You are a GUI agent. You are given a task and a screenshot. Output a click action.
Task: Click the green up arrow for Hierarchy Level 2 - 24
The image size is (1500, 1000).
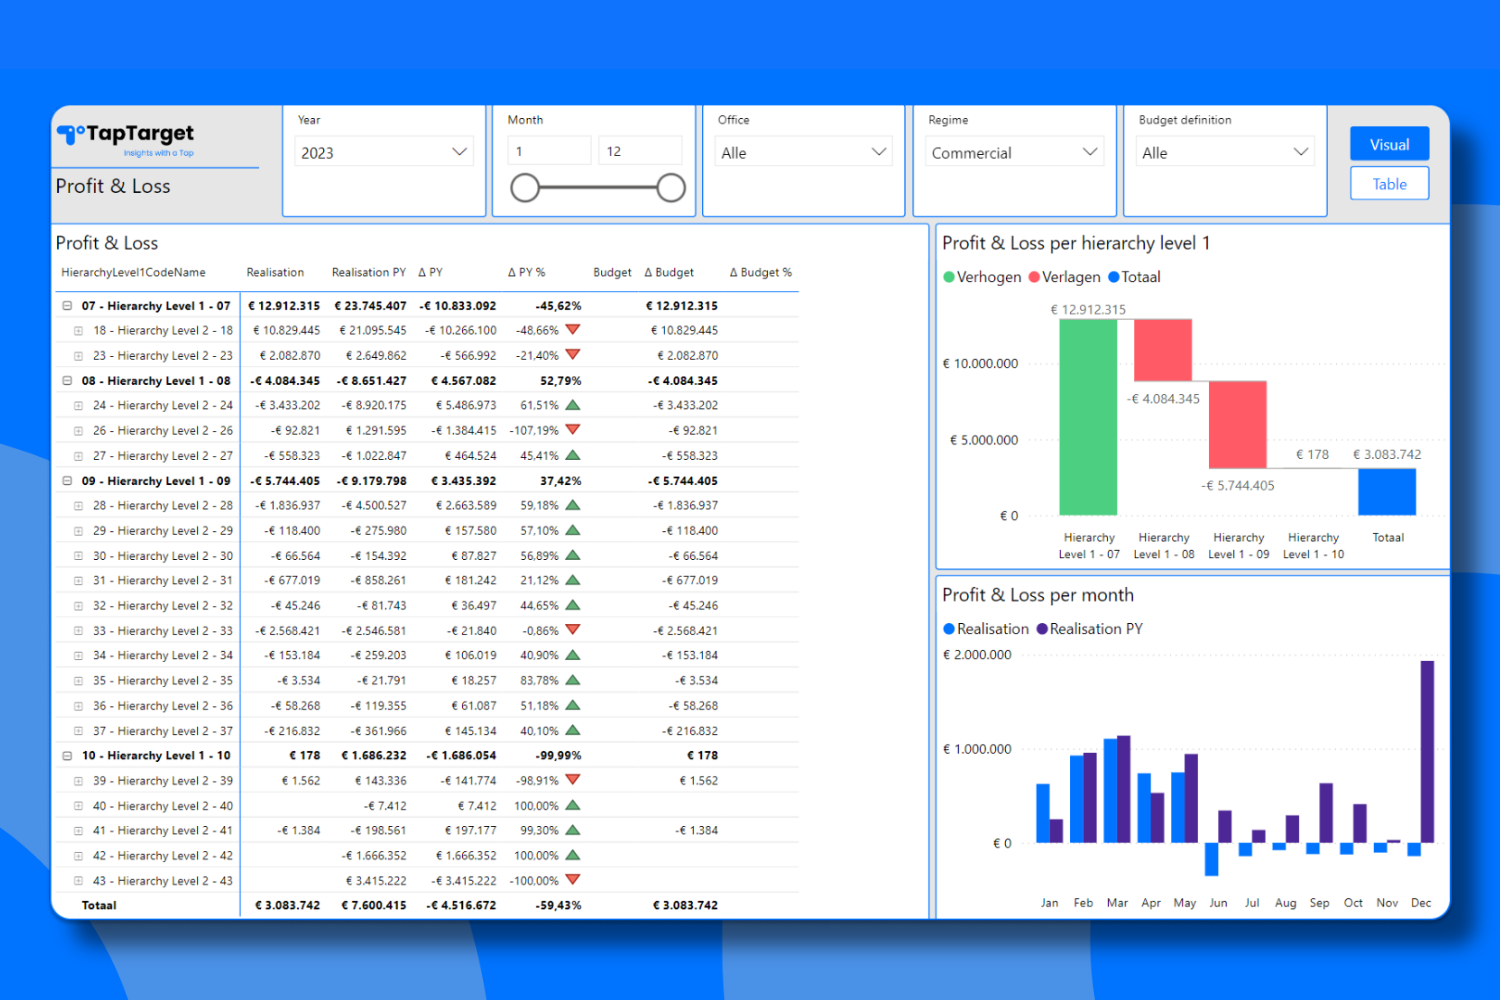coord(573,405)
